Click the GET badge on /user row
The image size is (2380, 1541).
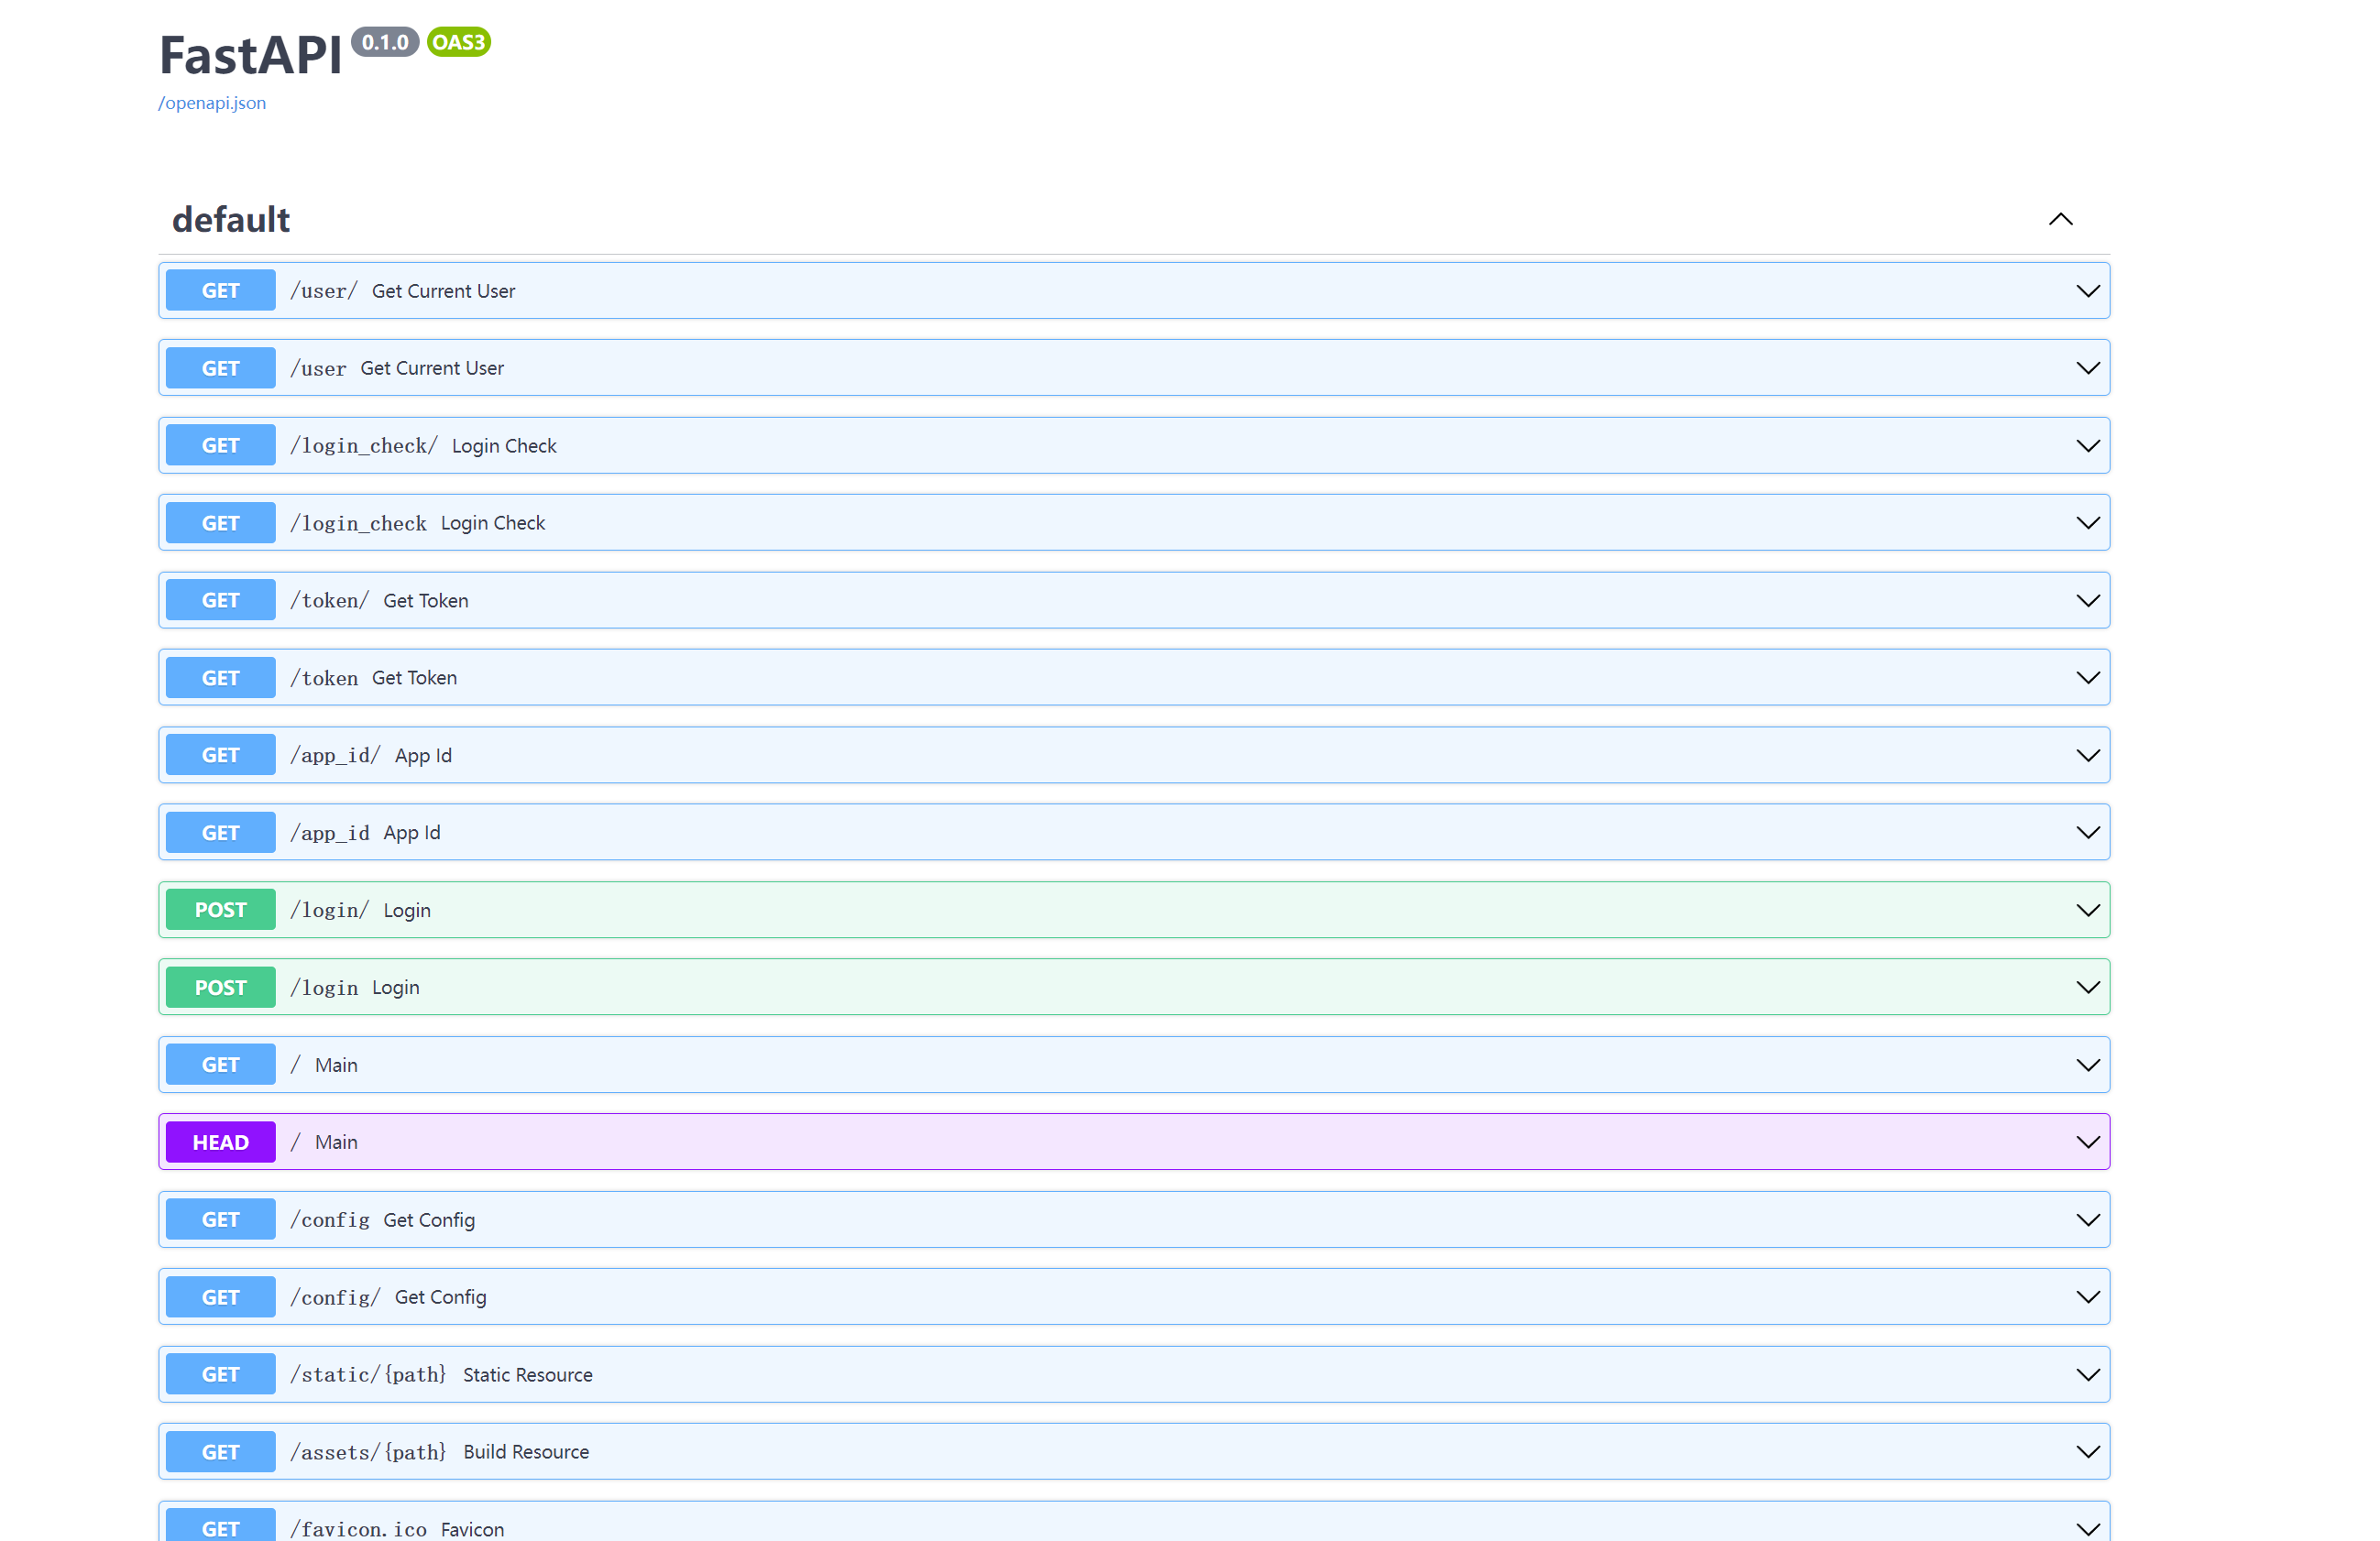pos(220,368)
